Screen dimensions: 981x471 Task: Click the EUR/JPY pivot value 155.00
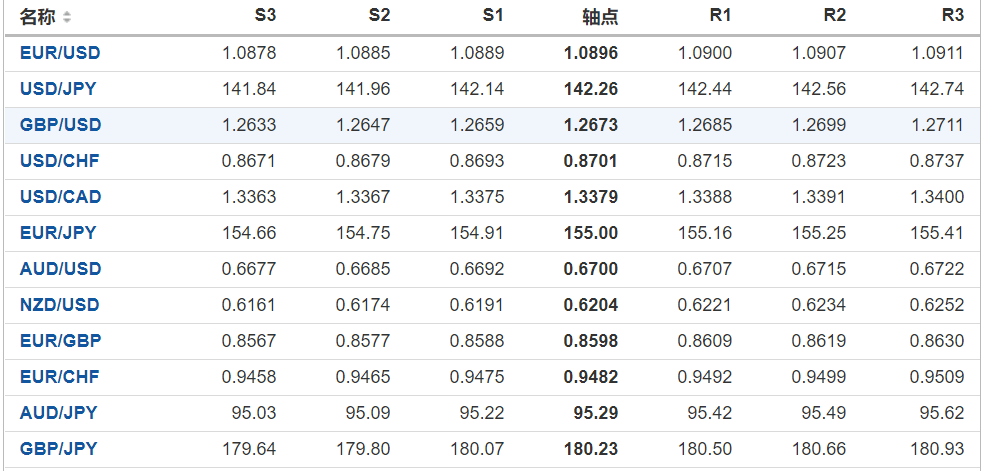click(591, 233)
